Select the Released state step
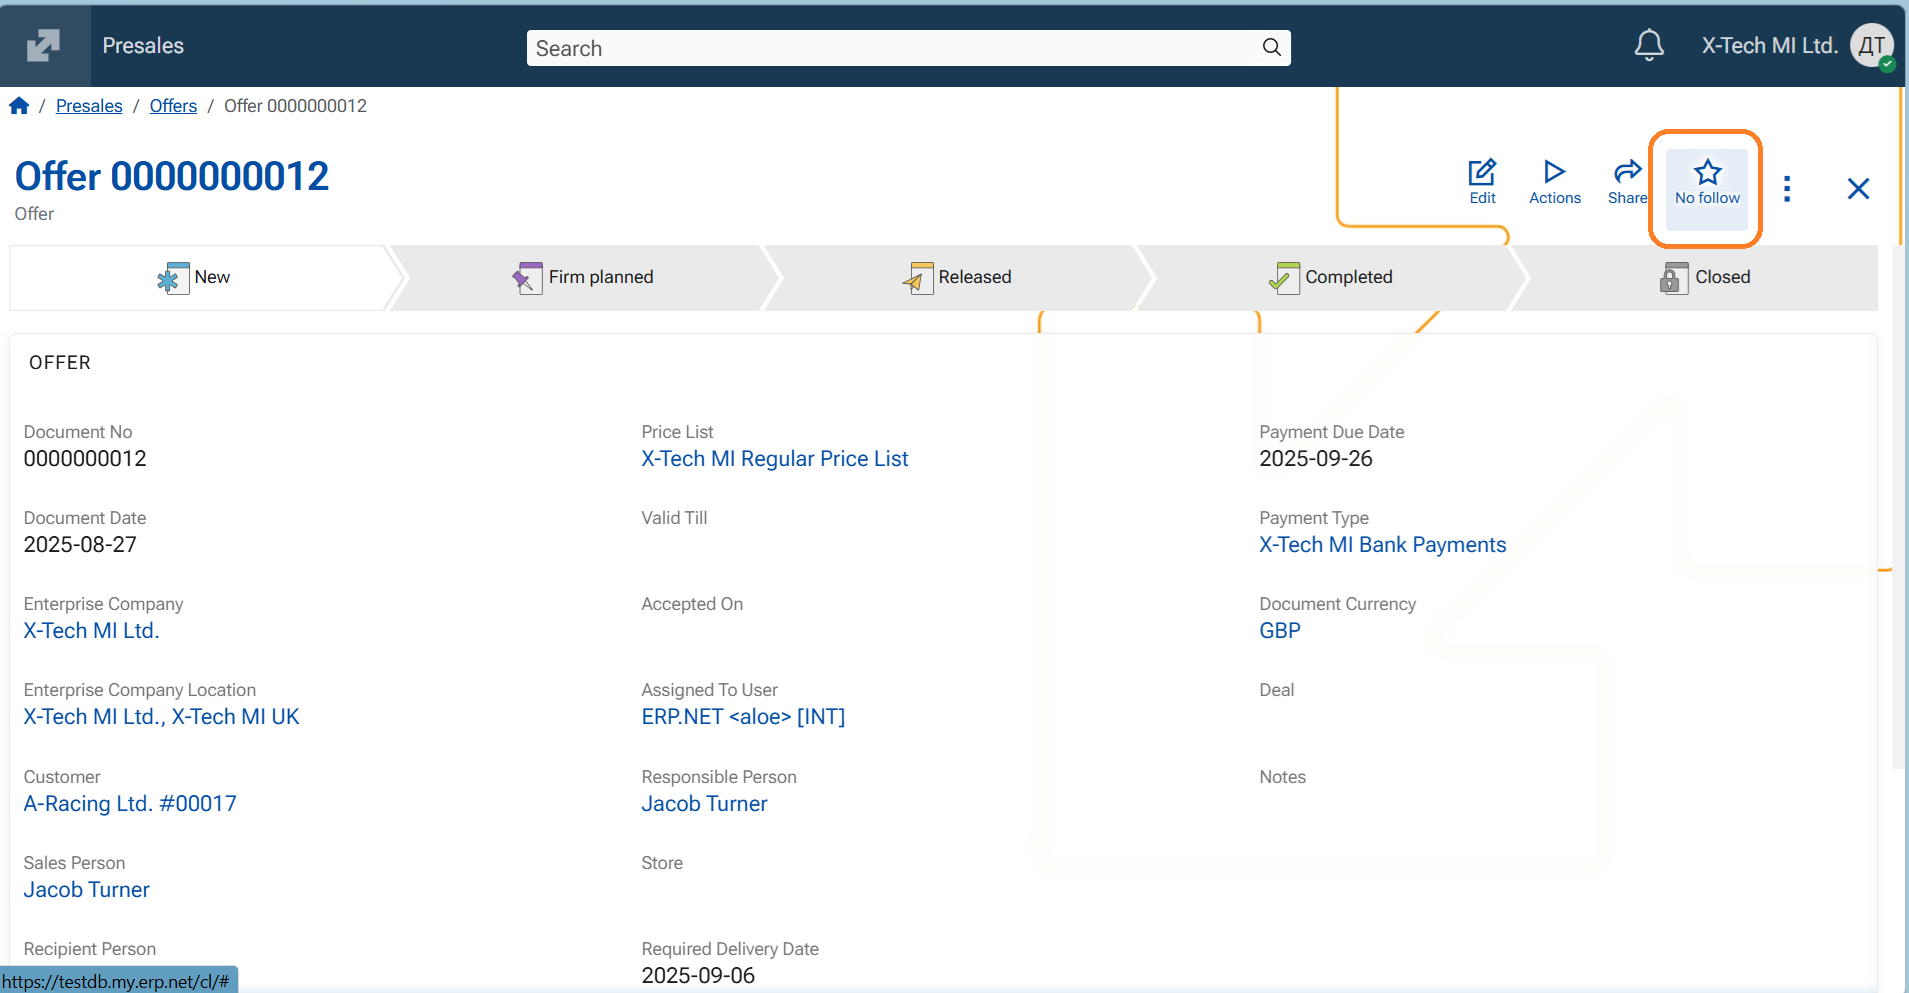Viewport: 1909px width, 993px height. (x=957, y=278)
